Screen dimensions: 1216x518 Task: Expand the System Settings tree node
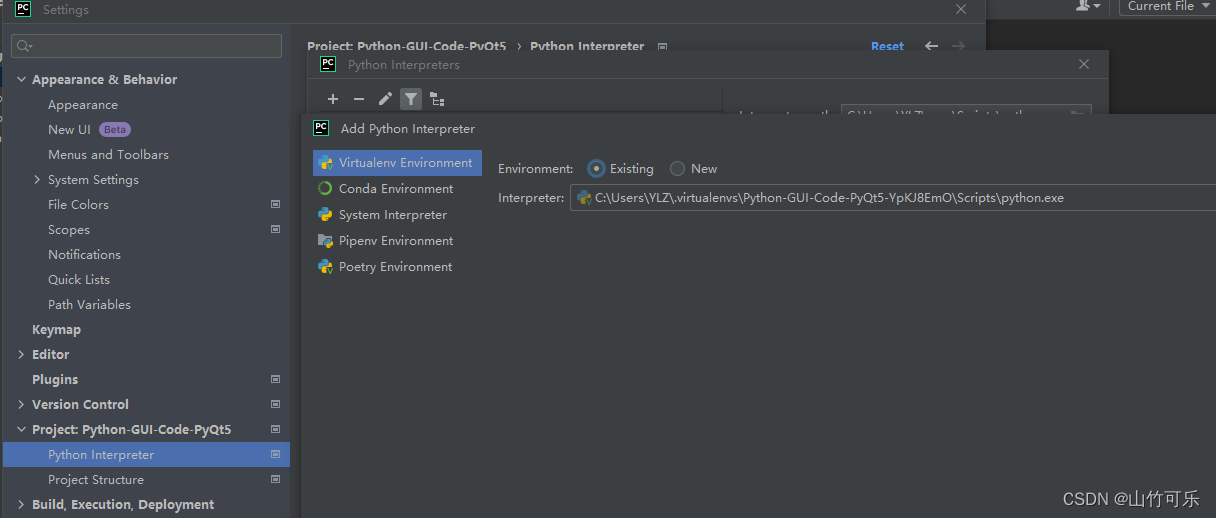tap(37, 179)
